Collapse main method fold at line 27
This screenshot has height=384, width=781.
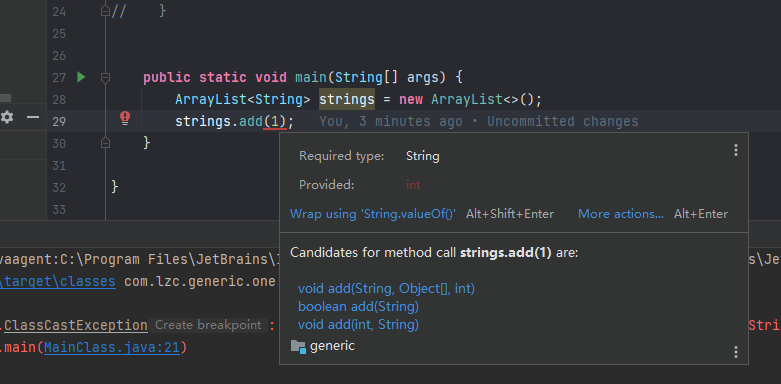click(105, 77)
